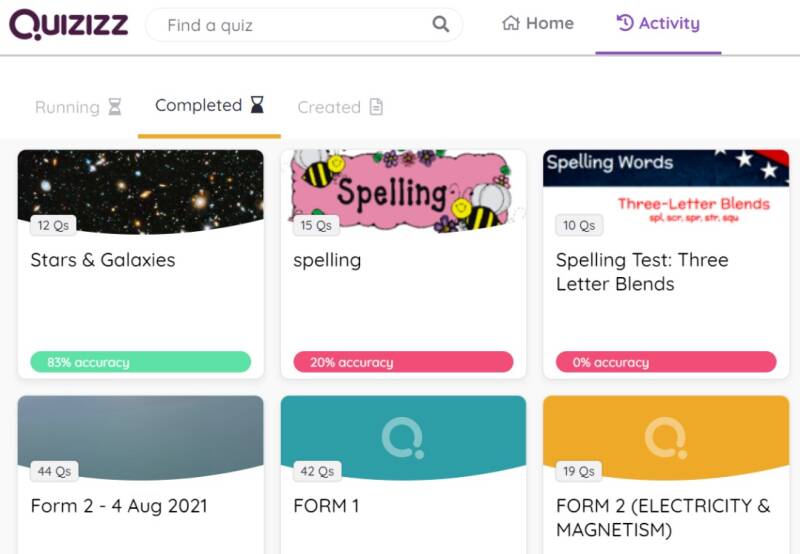Click the Home house icon
This screenshot has height=554, width=800.
pos(511,23)
